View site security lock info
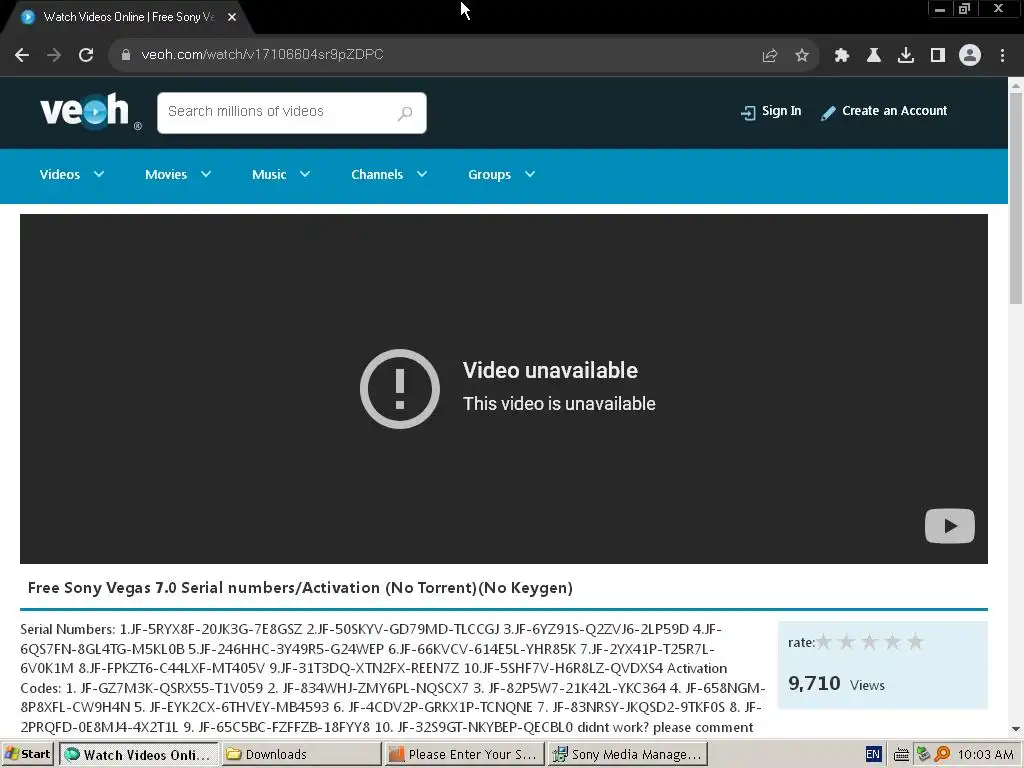The width and height of the screenshot is (1024, 768). [126, 55]
